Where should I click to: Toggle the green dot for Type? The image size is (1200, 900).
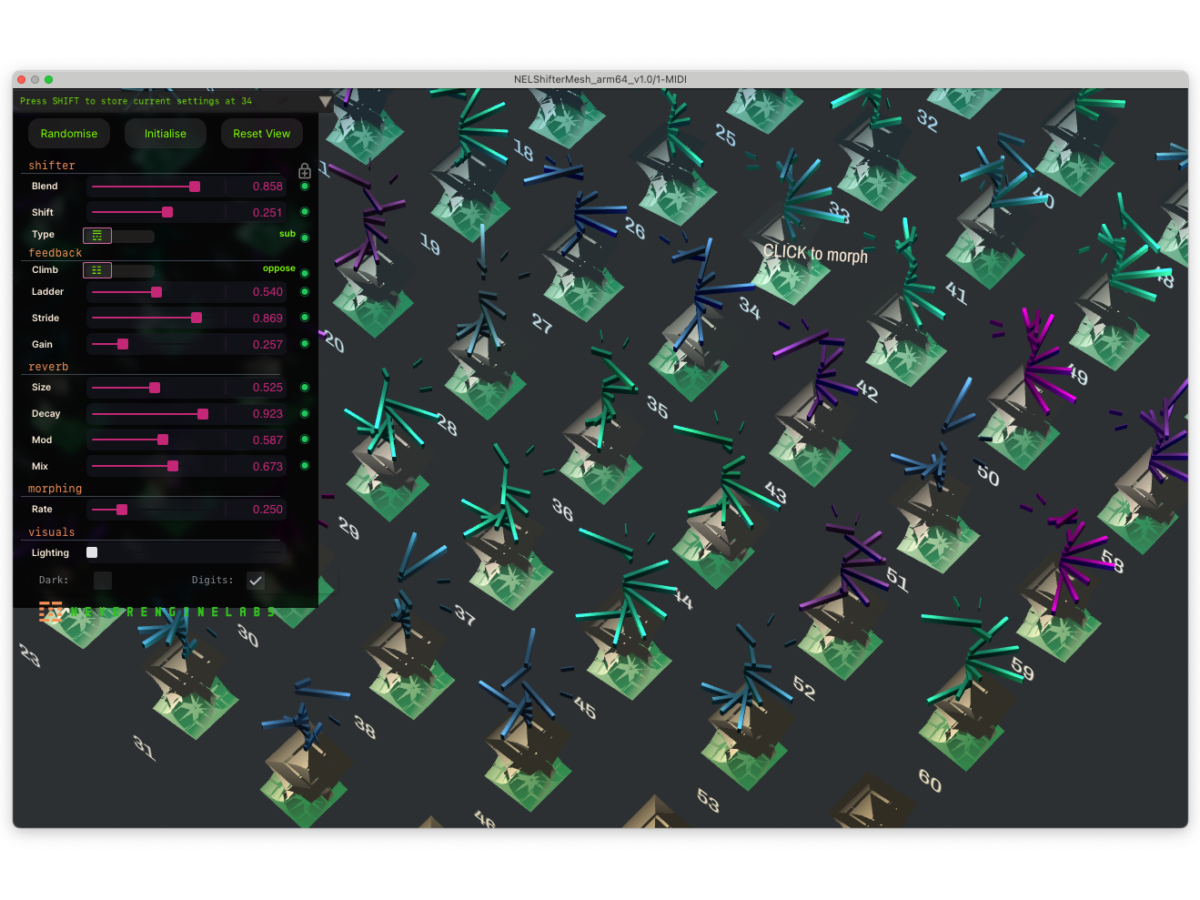(305, 238)
